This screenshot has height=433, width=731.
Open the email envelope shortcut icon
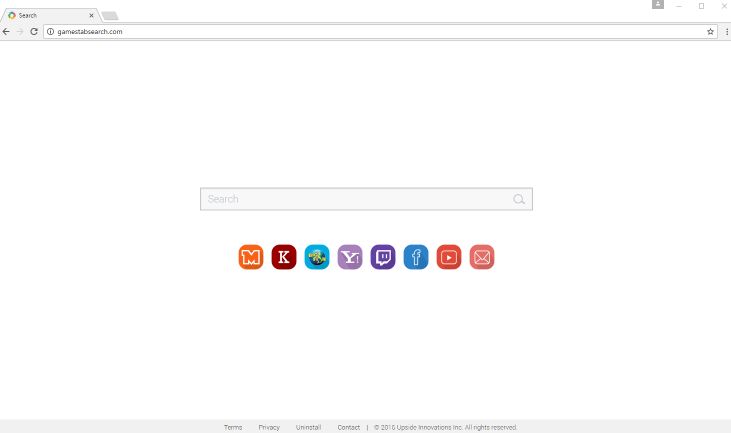482,257
